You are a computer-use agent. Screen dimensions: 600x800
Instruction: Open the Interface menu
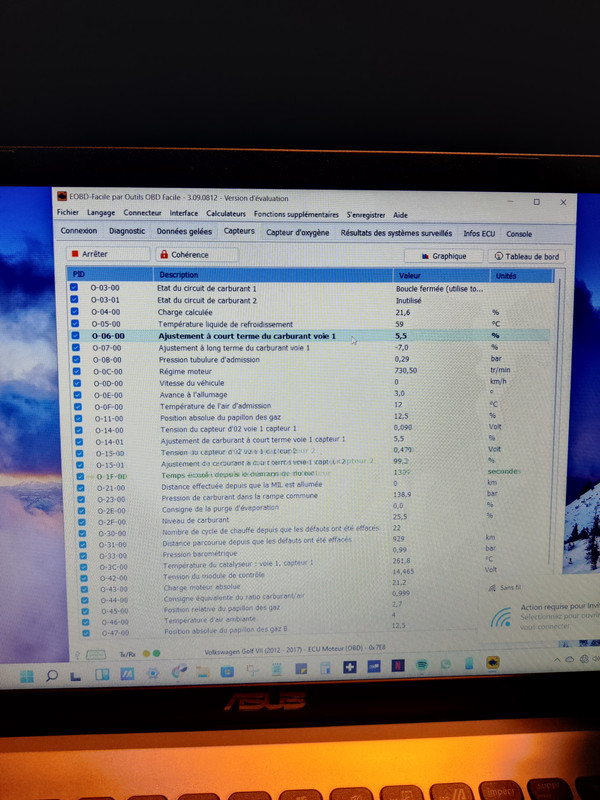pos(184,213)
